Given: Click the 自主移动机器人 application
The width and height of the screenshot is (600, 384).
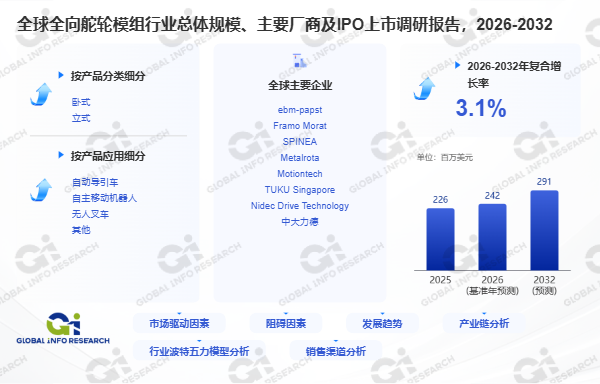Looking at the screenshot, I should (x=104, y=198).
